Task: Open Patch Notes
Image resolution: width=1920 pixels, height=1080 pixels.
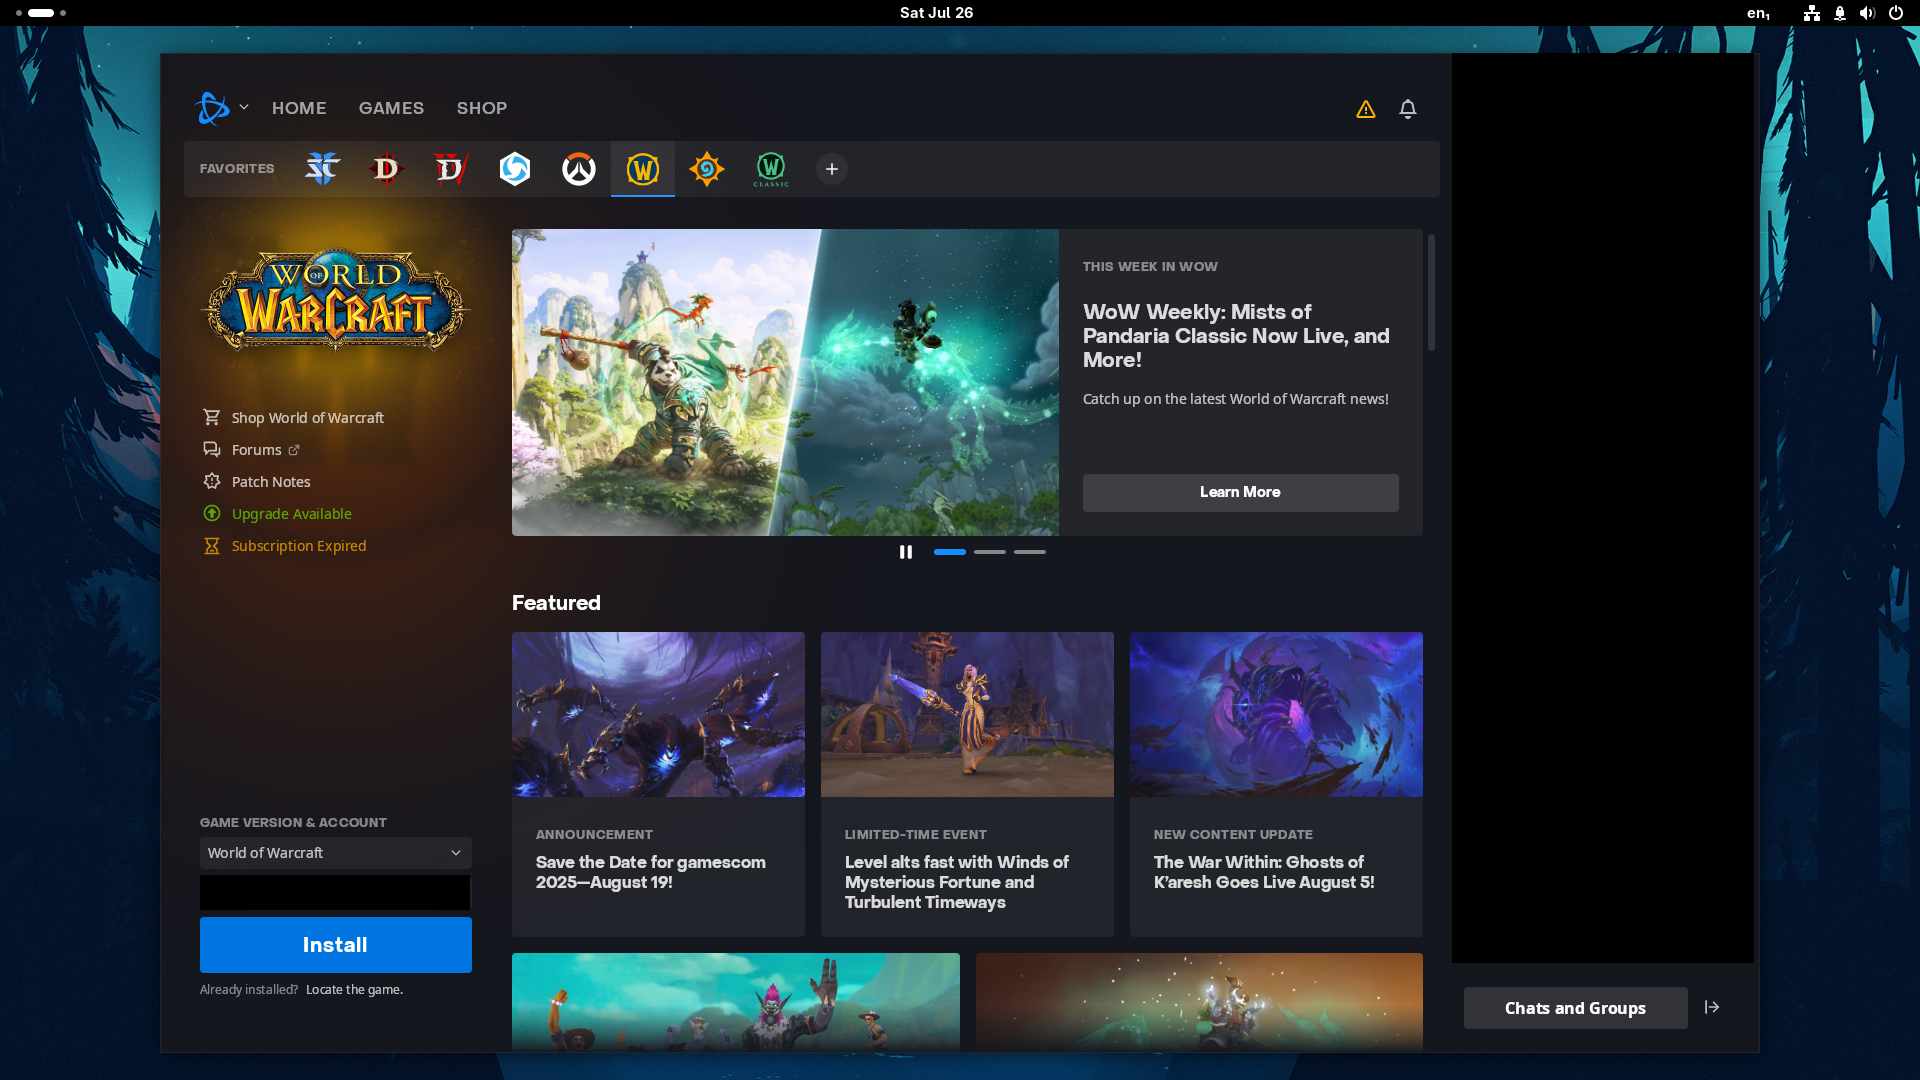Action: tap(271, 482)
